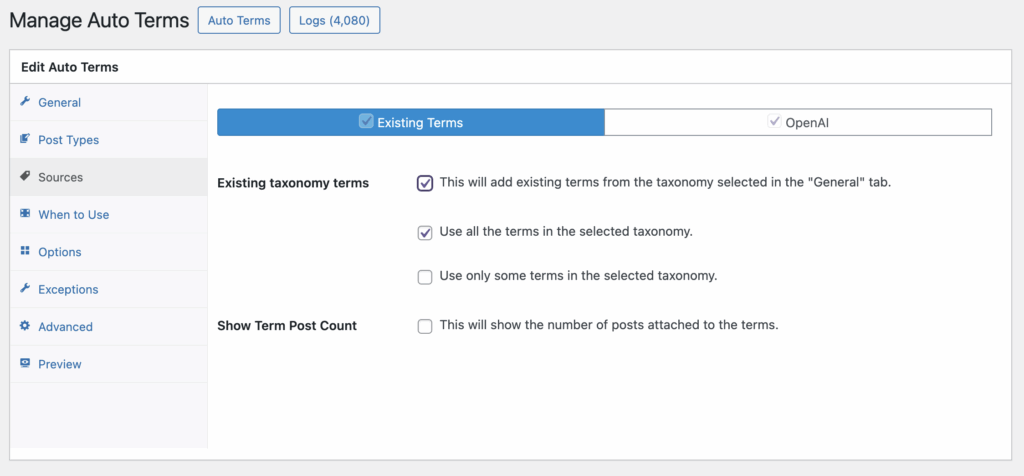Click the wrench icon beside Exceptions
Image resolution: width=1024 pixels, height=476 pixels.
pyautogui.click(x=25, y=288)
